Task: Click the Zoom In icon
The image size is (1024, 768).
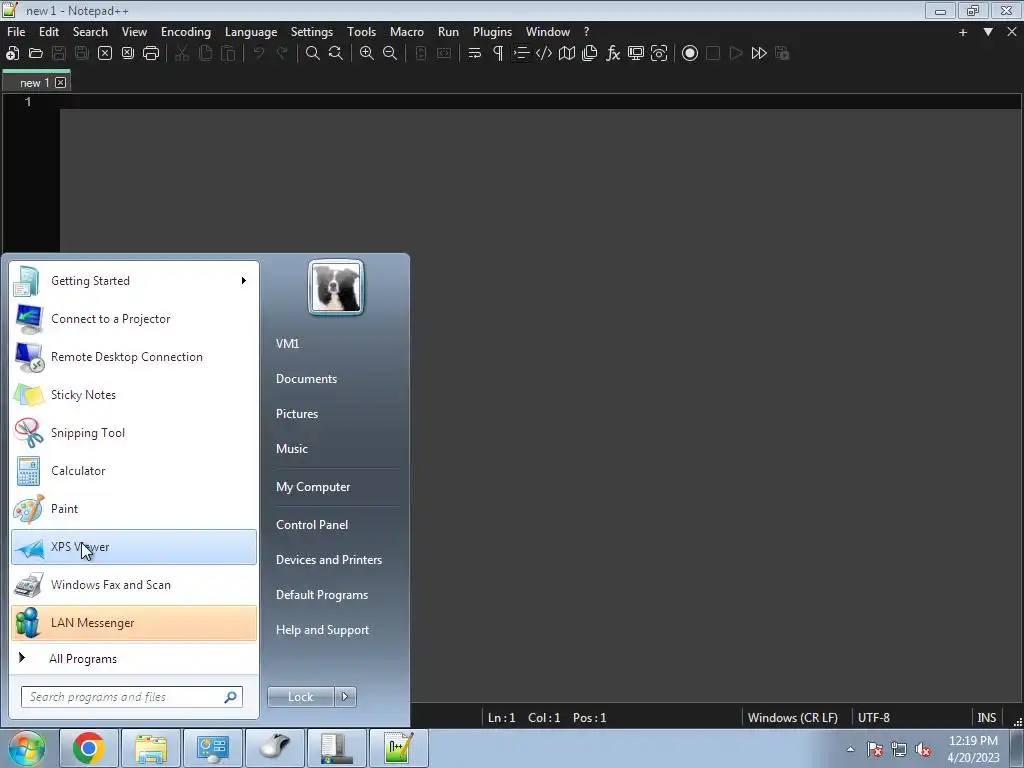Action: click(x=367, y=54)
